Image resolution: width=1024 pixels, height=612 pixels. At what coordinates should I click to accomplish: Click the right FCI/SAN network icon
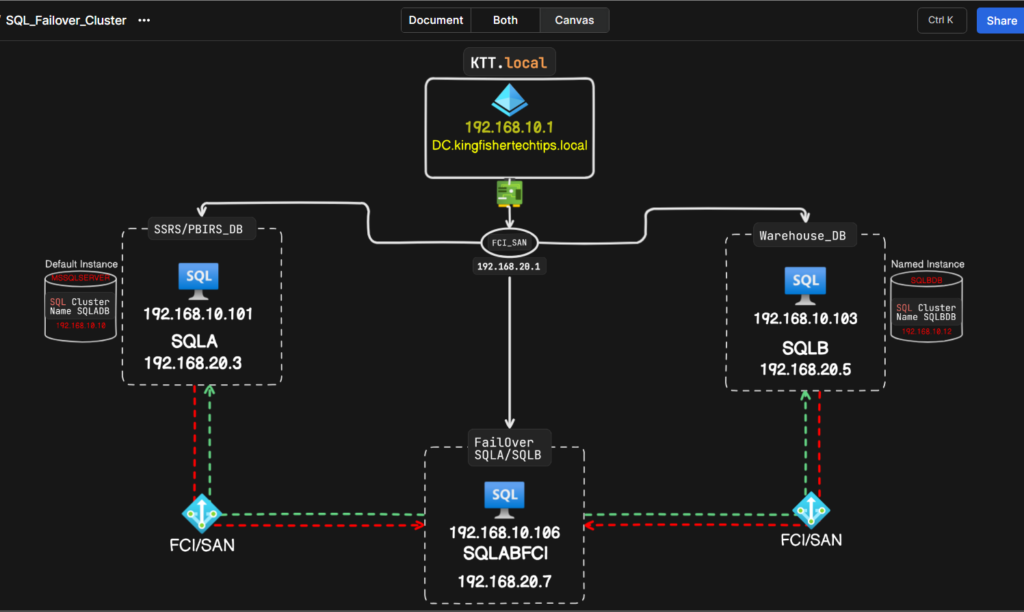812,509
